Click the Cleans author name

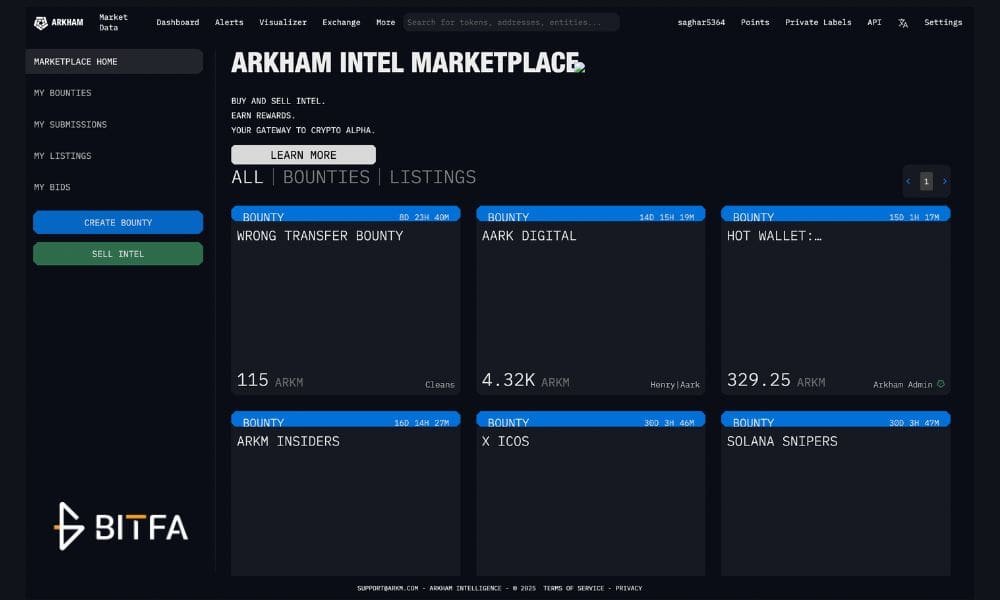click(440, 384)
